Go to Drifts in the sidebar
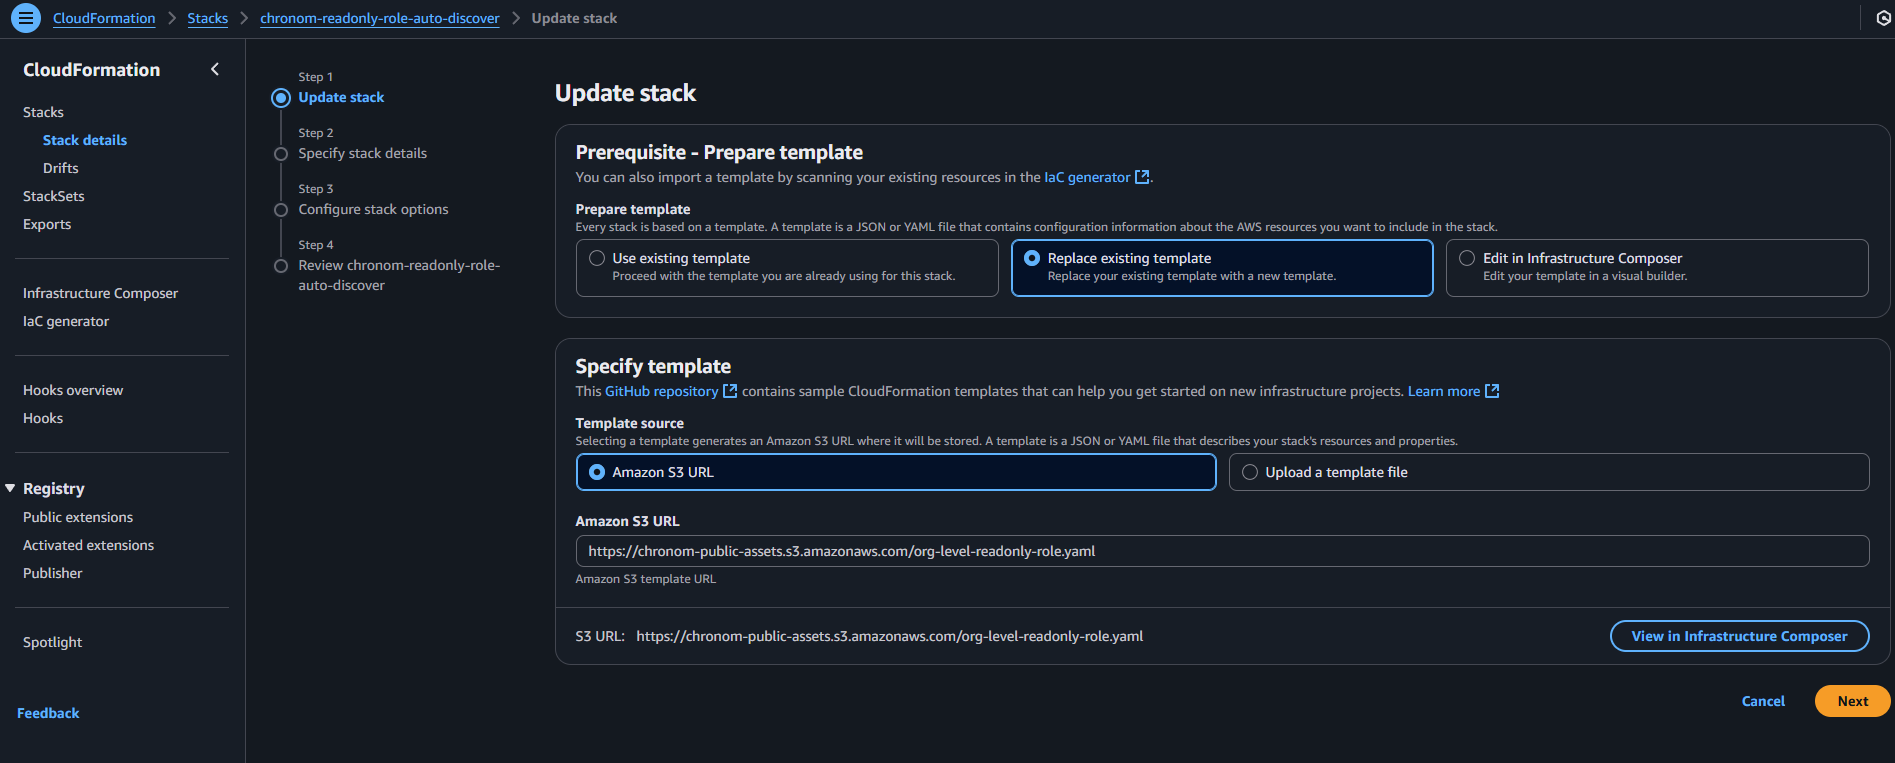Image resolution: width=1895 pixels, height=763 pixels. 60,168
